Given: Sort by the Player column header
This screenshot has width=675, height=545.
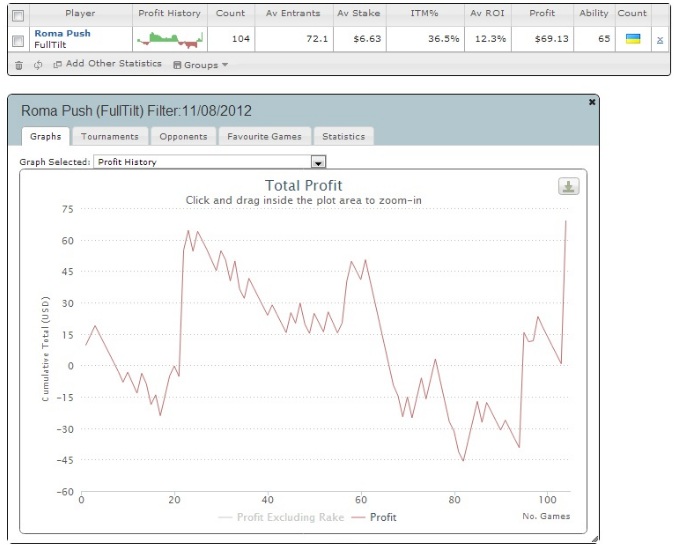Looking at the screenshot, I should [x=81, y=13].
